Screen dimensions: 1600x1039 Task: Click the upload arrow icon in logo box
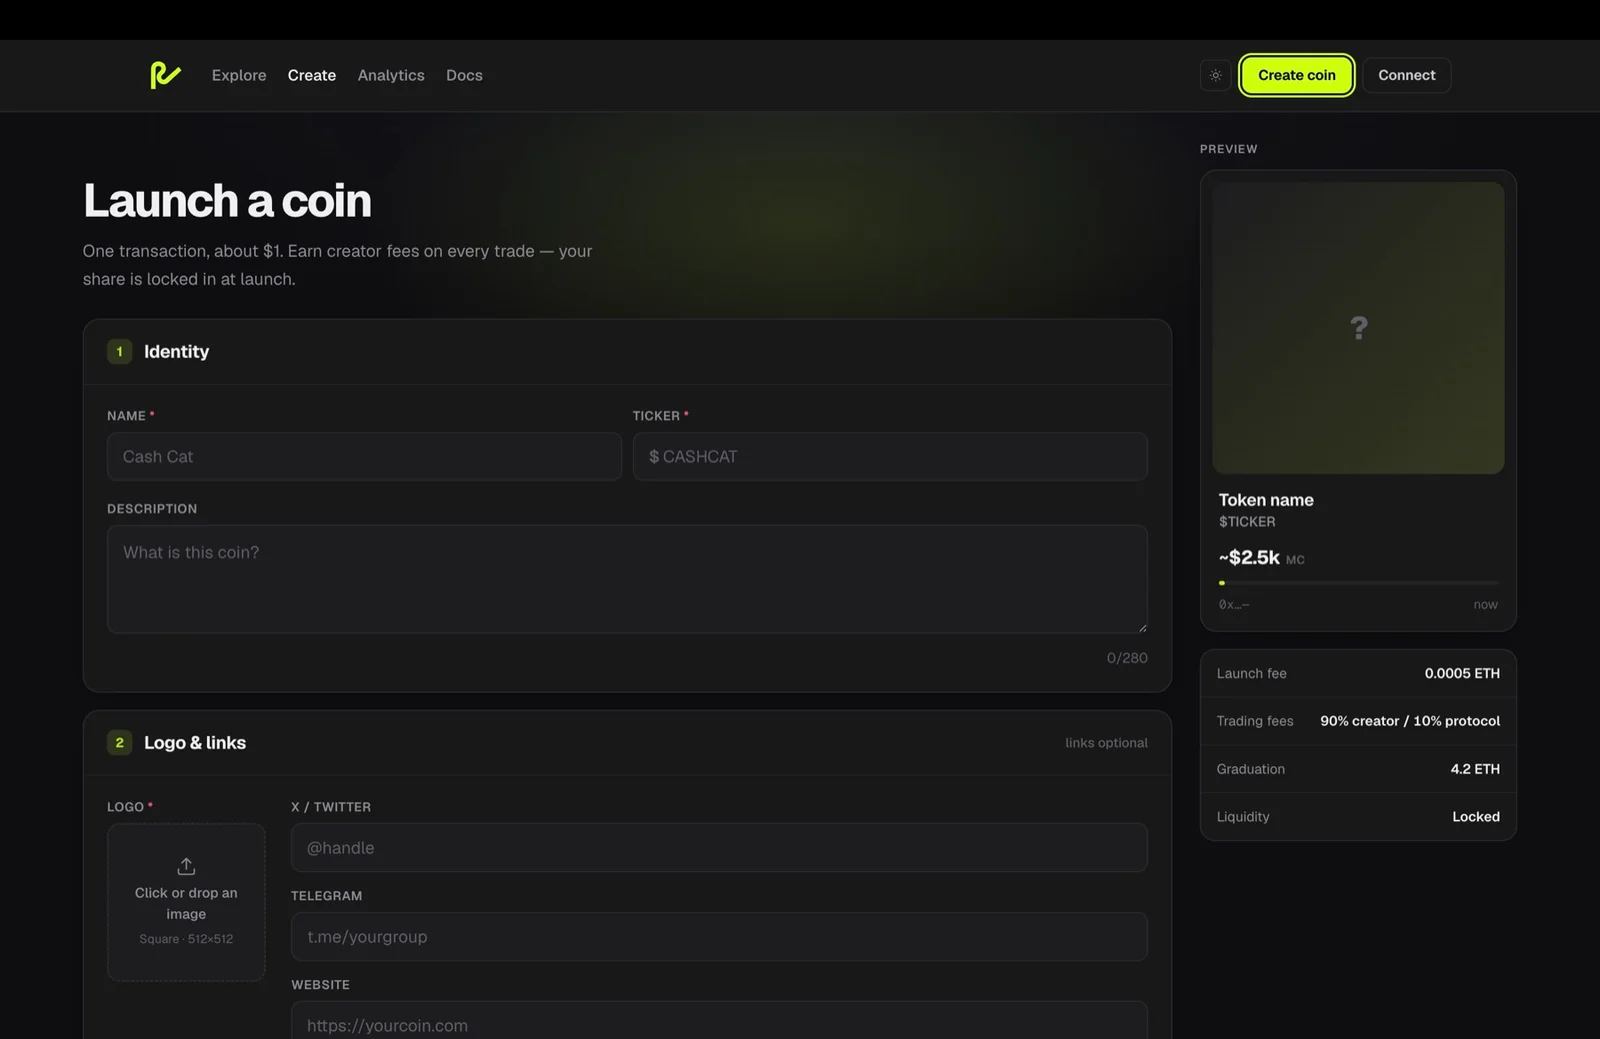pyautogui.click(x=186, y=866)
